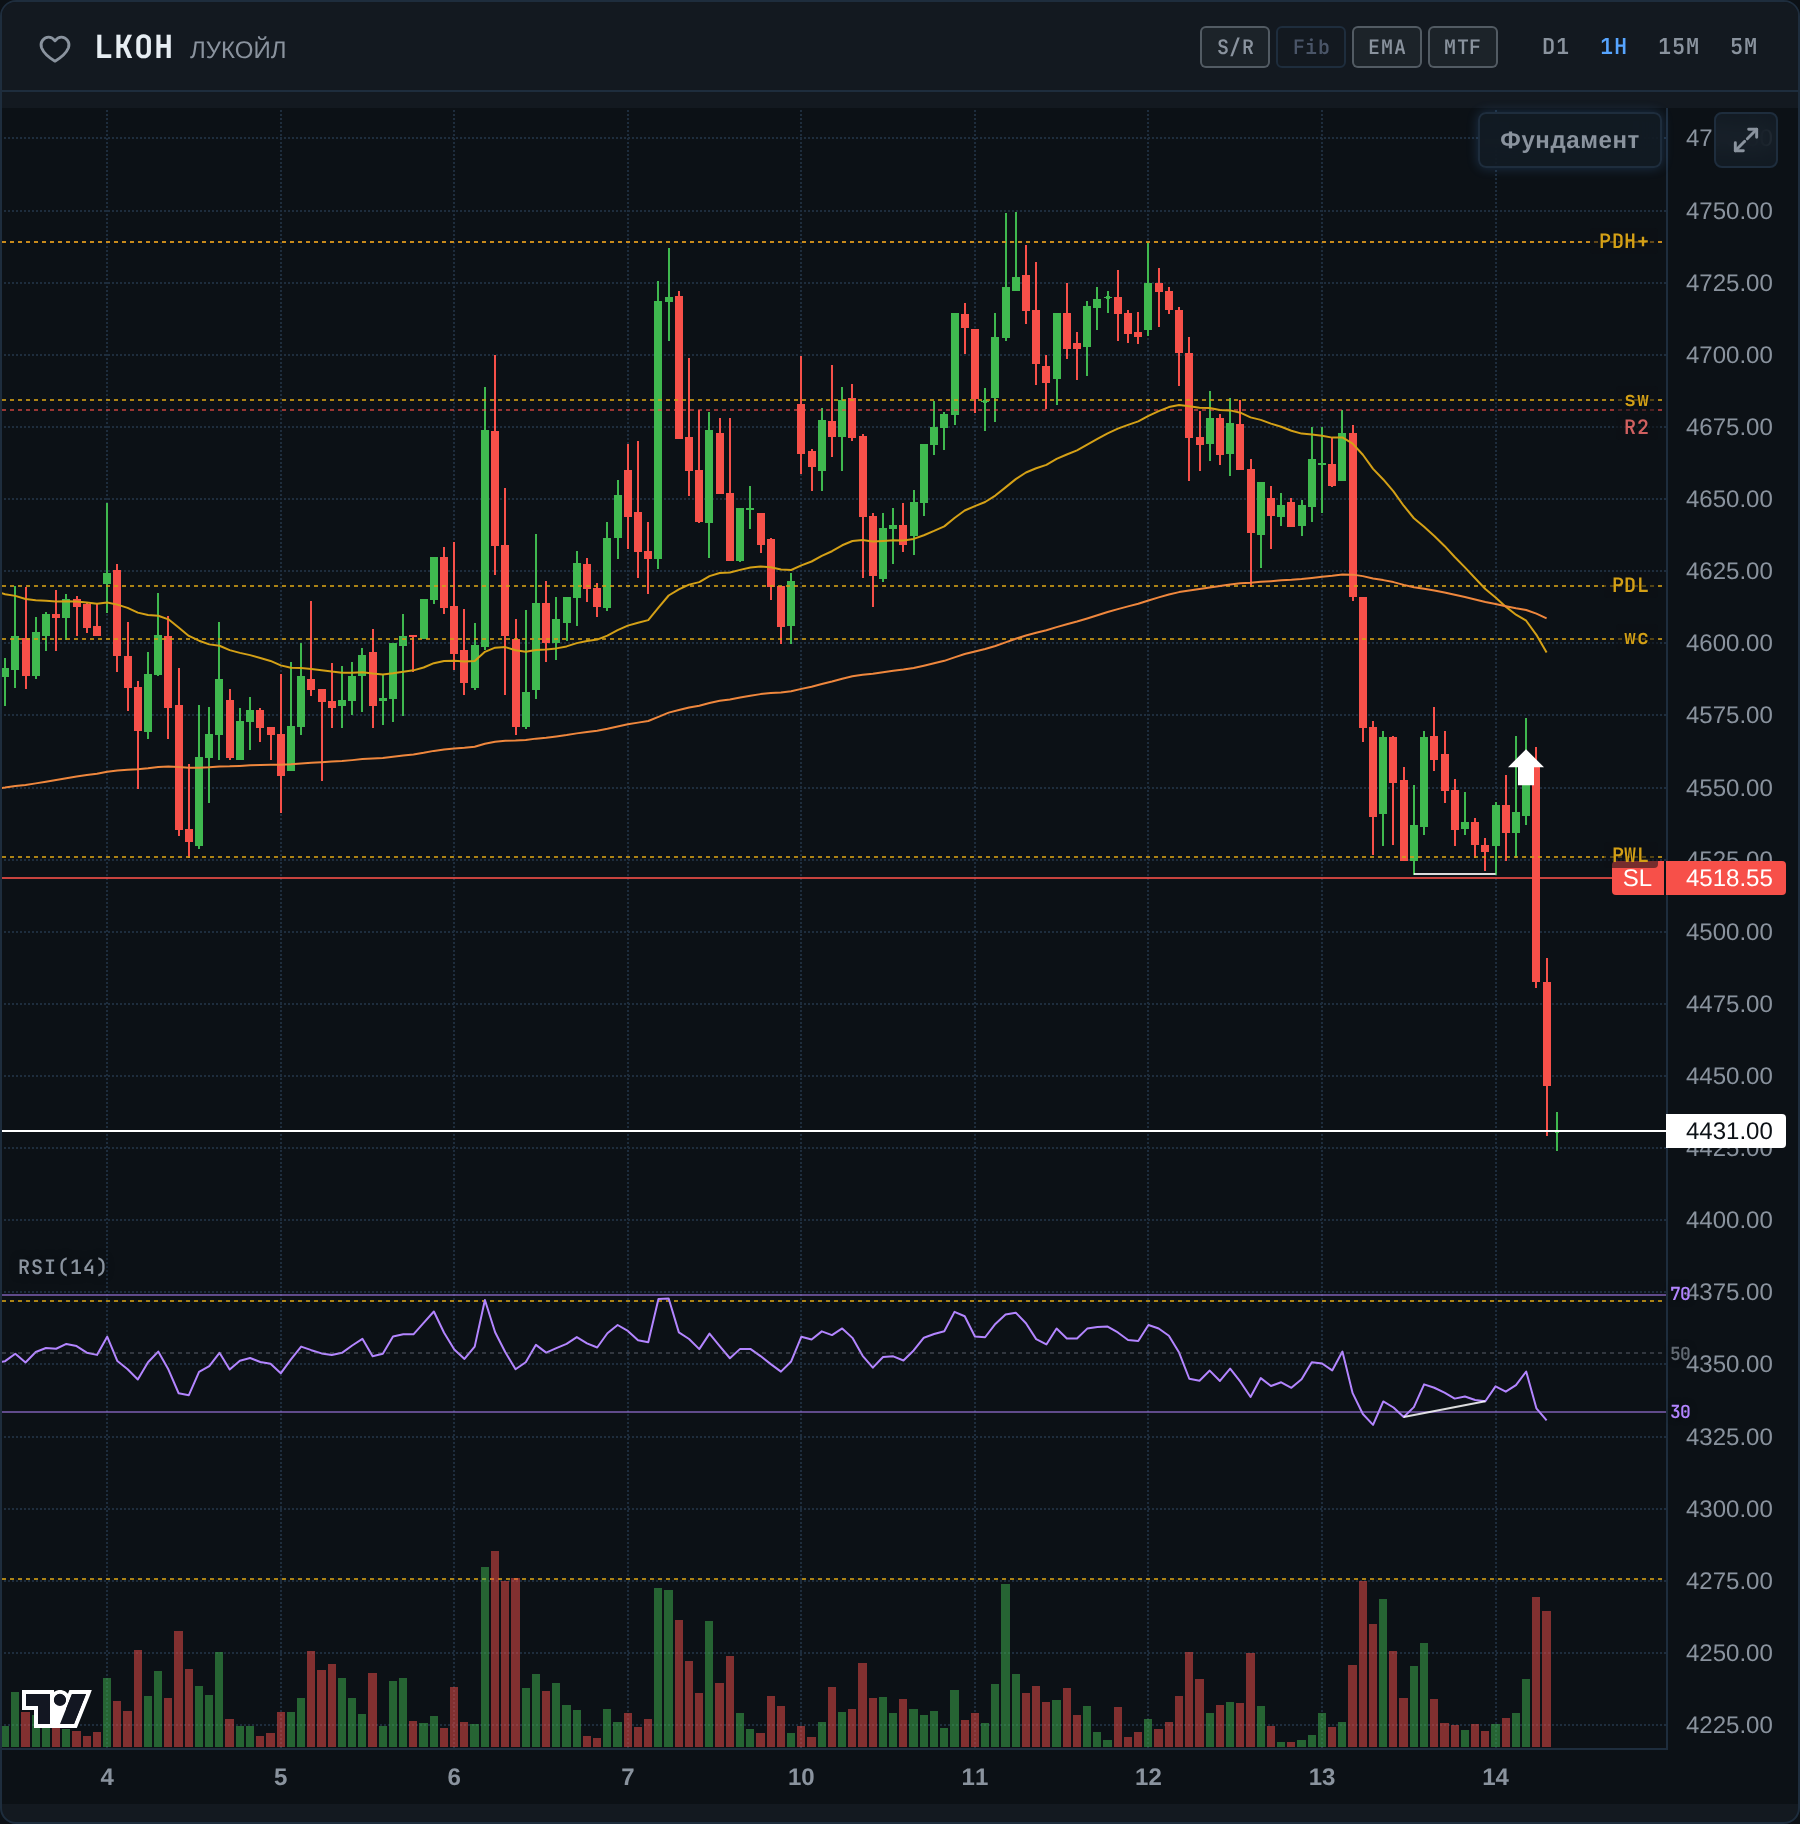Click the 4600.00 price axis label

click(1729, 643)
